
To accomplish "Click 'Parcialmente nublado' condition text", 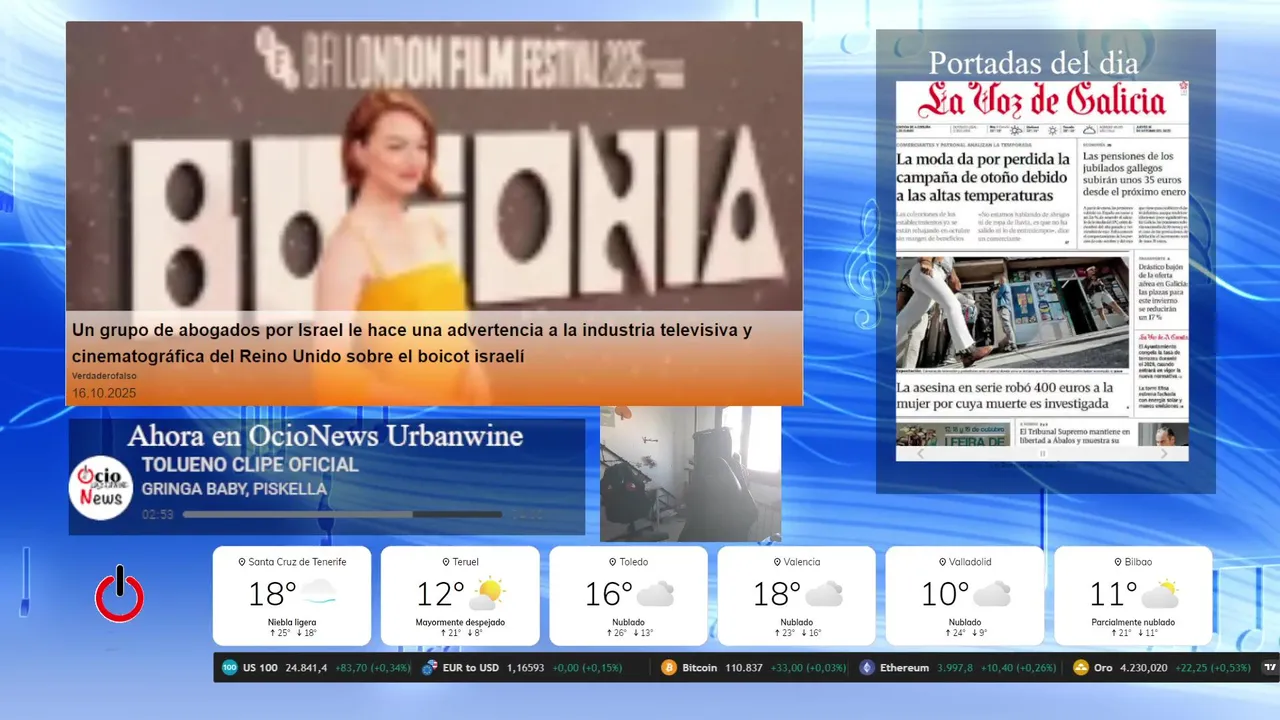I will tap(1133, 622).
